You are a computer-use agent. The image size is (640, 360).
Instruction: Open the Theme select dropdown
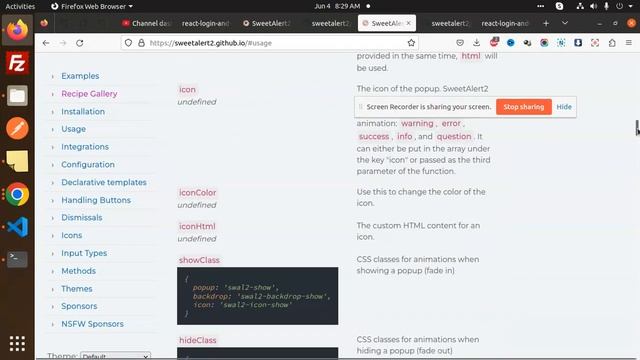click(116, 356)
